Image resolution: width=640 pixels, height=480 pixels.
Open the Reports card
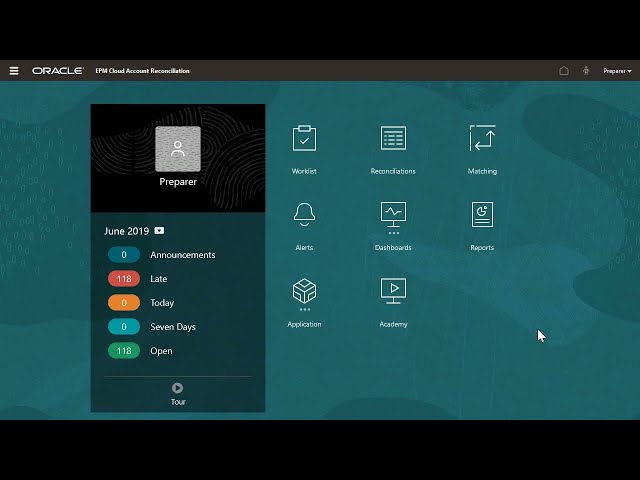[482, 226]
